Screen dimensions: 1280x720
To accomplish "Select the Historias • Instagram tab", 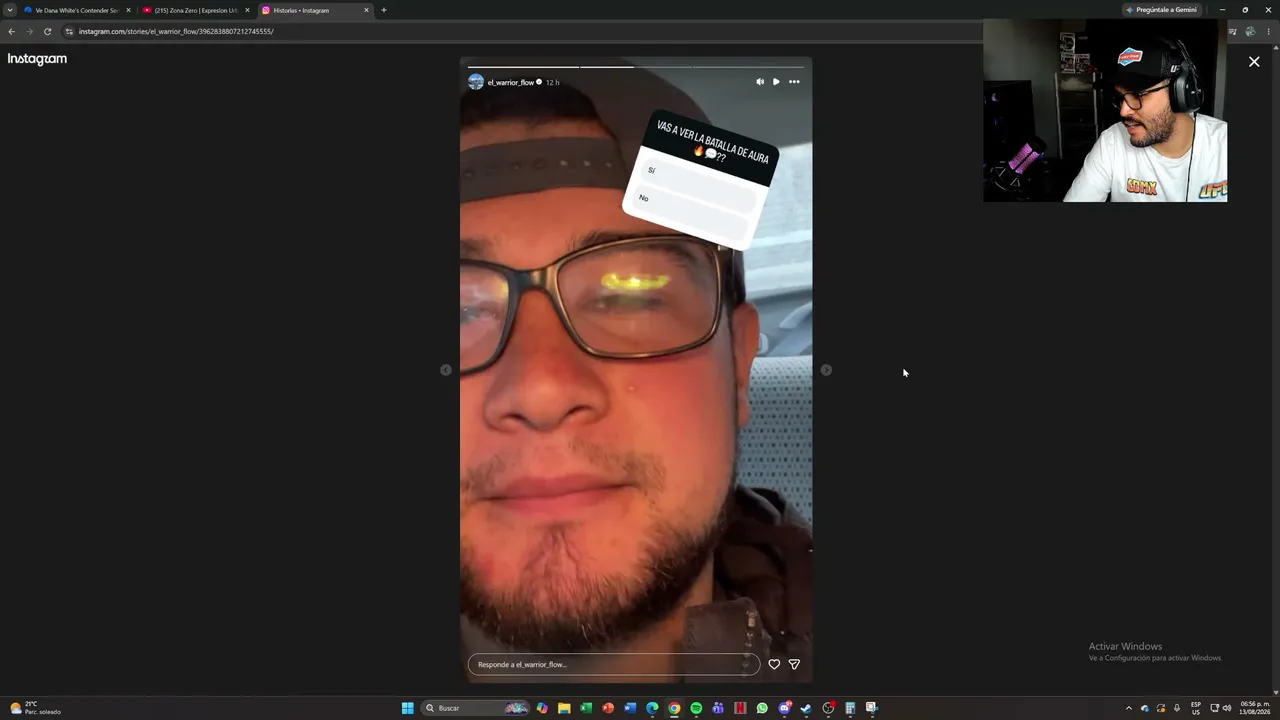I will 314,10.
